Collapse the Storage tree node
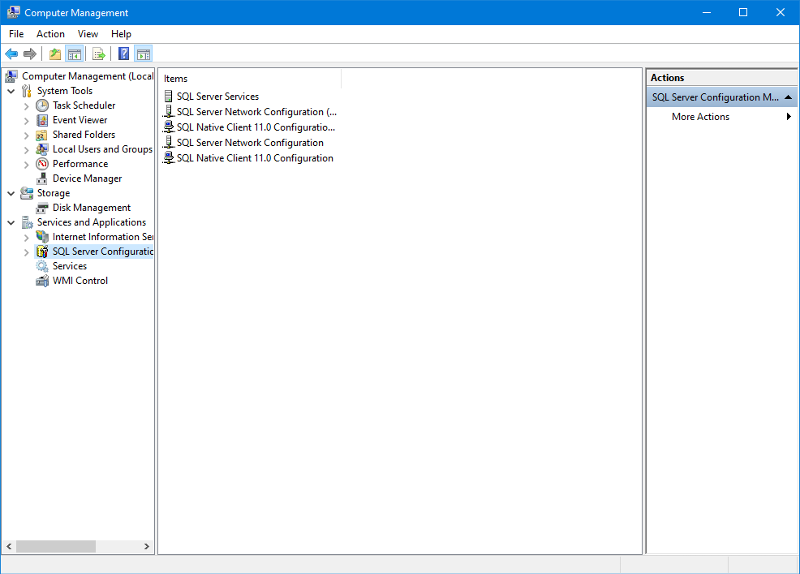800x574 pixels. (x=11, y=193)
